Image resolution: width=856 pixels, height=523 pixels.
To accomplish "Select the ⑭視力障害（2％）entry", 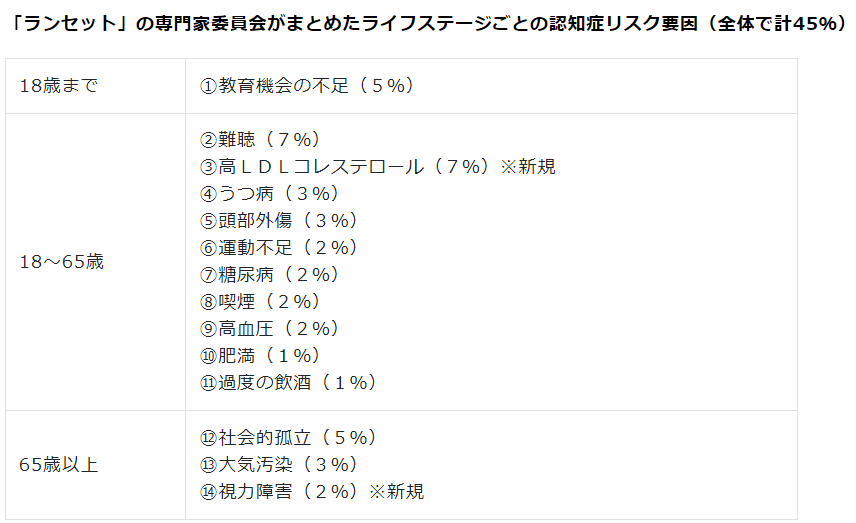I will coord(279,492).
